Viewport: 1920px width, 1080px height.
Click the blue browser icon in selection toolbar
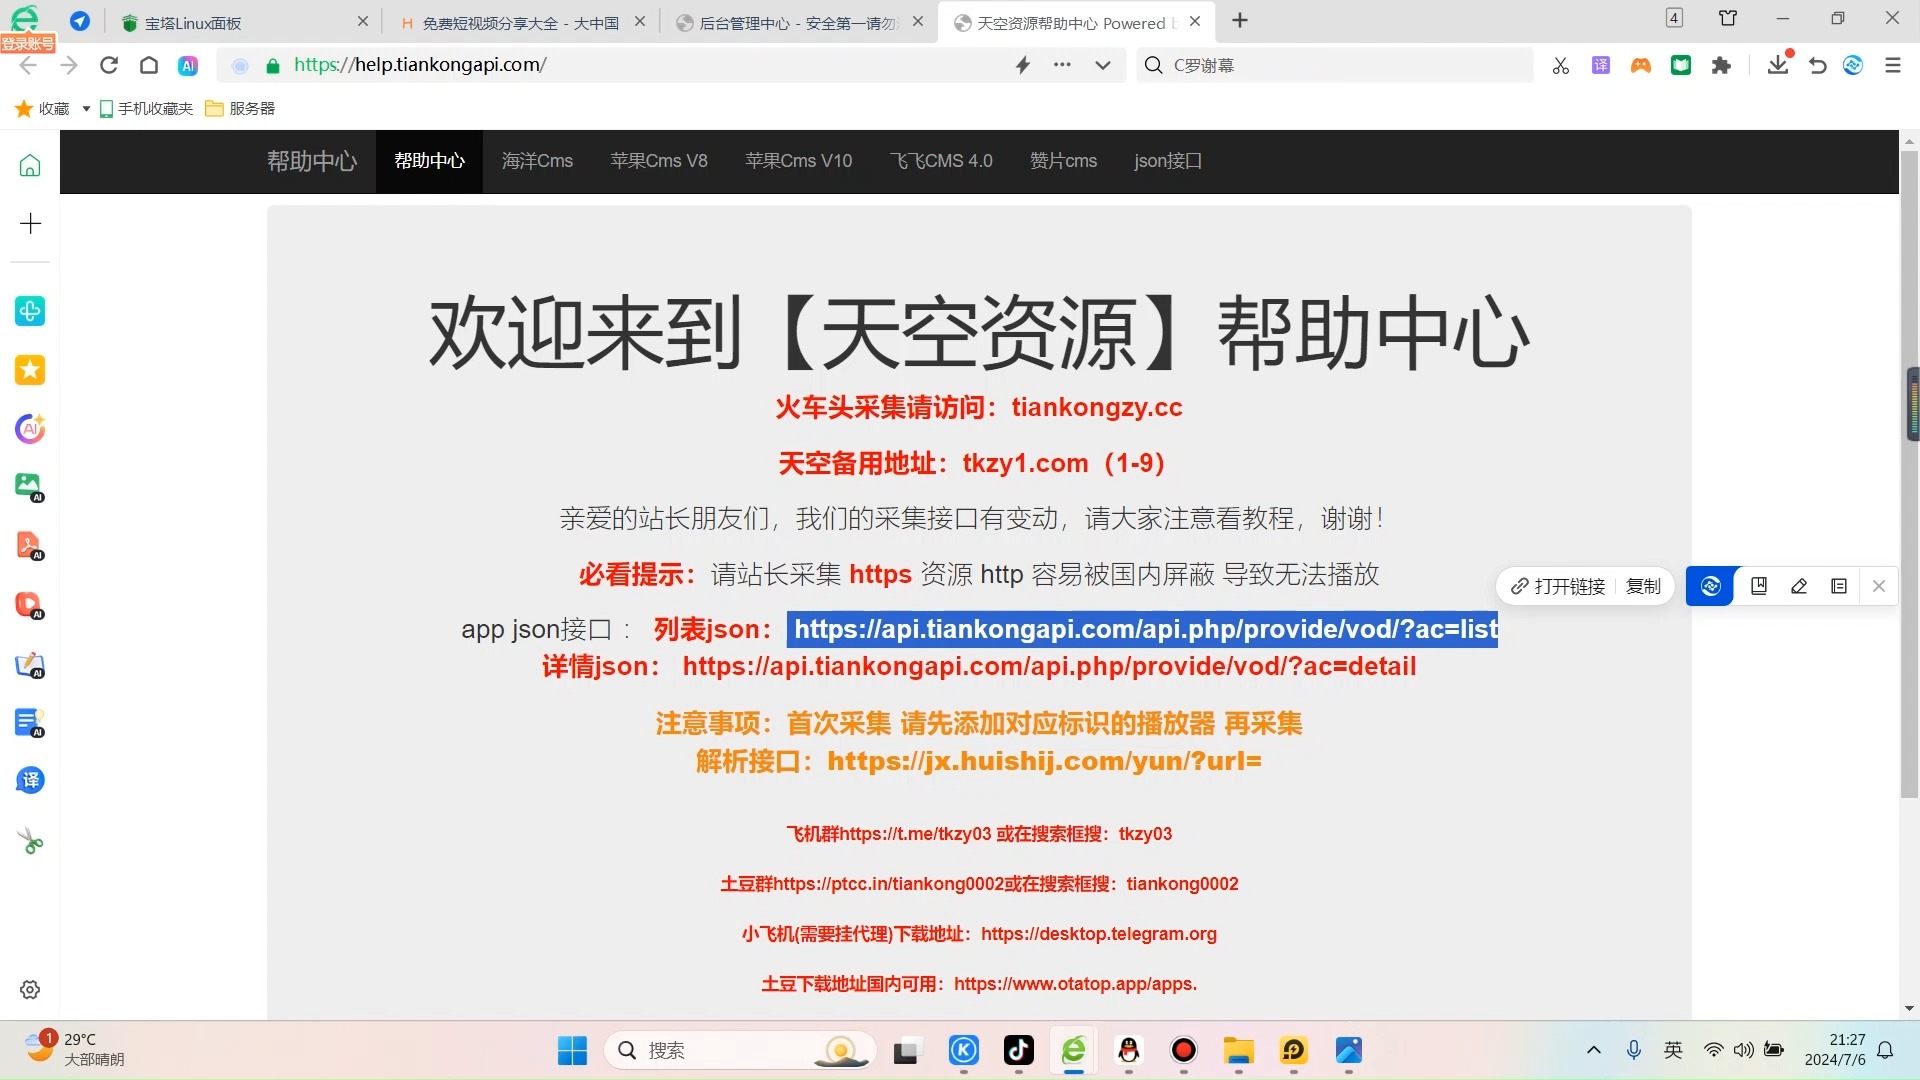coord(1710,587)
